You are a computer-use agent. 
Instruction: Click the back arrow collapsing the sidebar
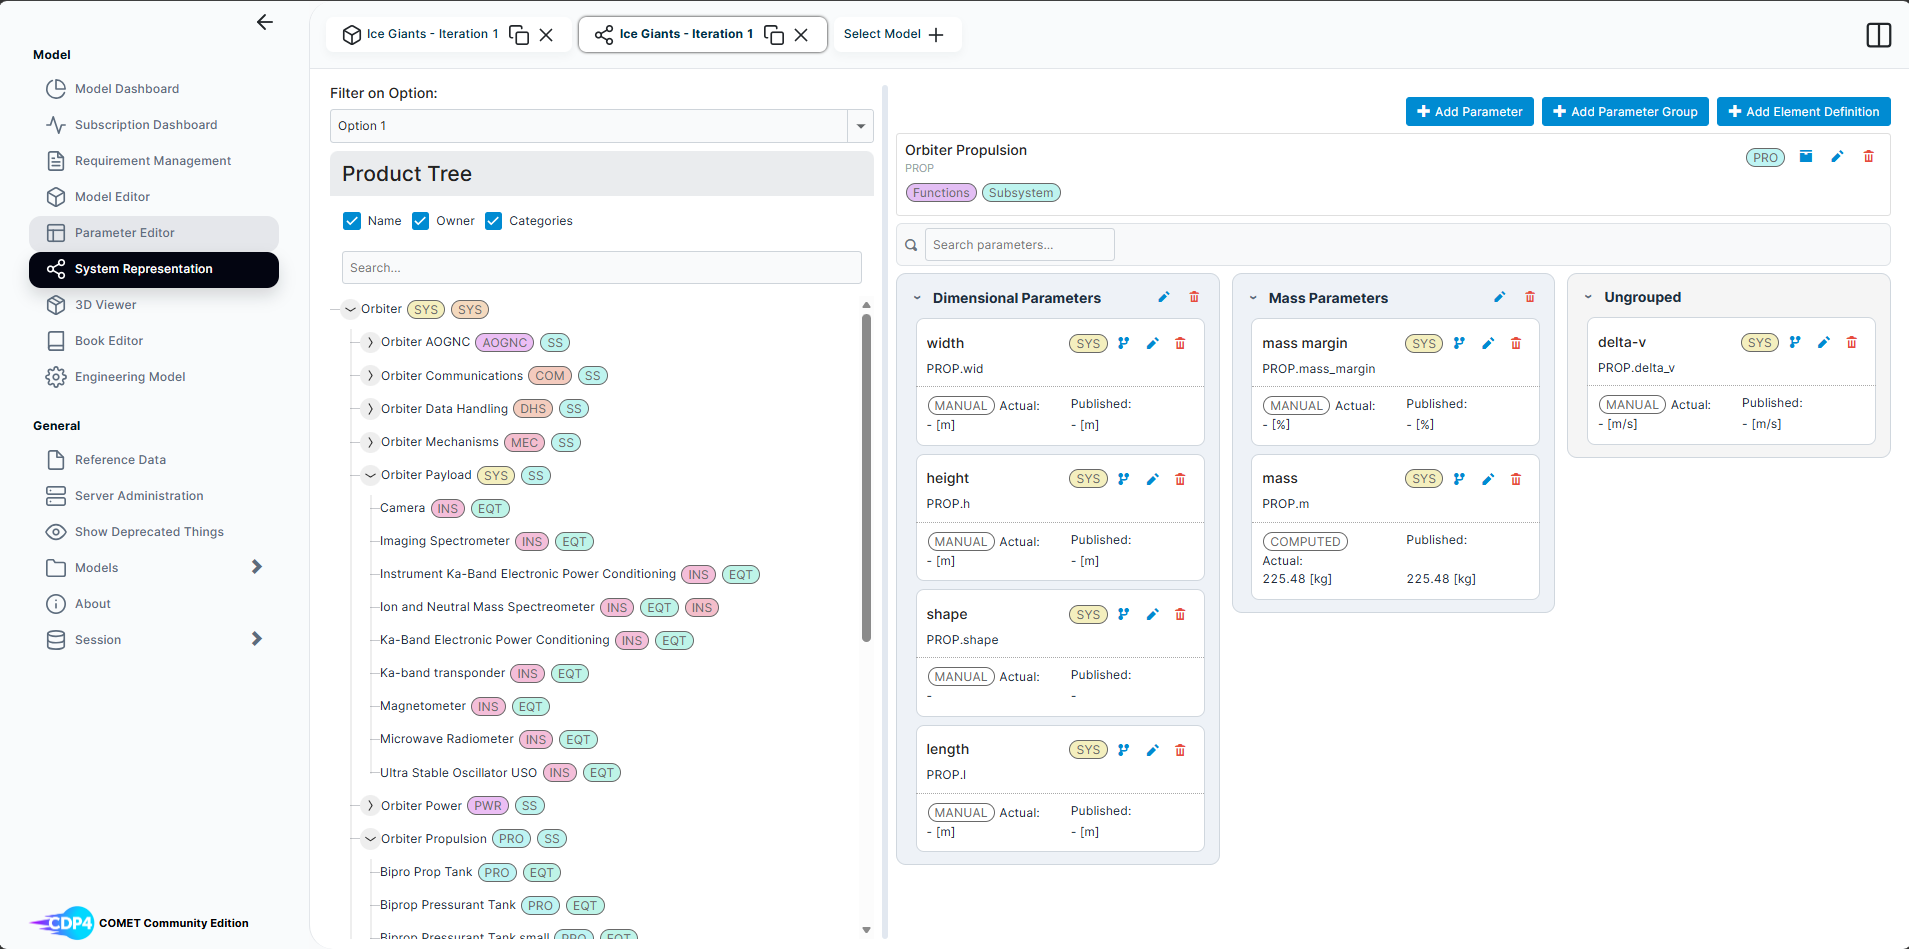pos(265,22)
